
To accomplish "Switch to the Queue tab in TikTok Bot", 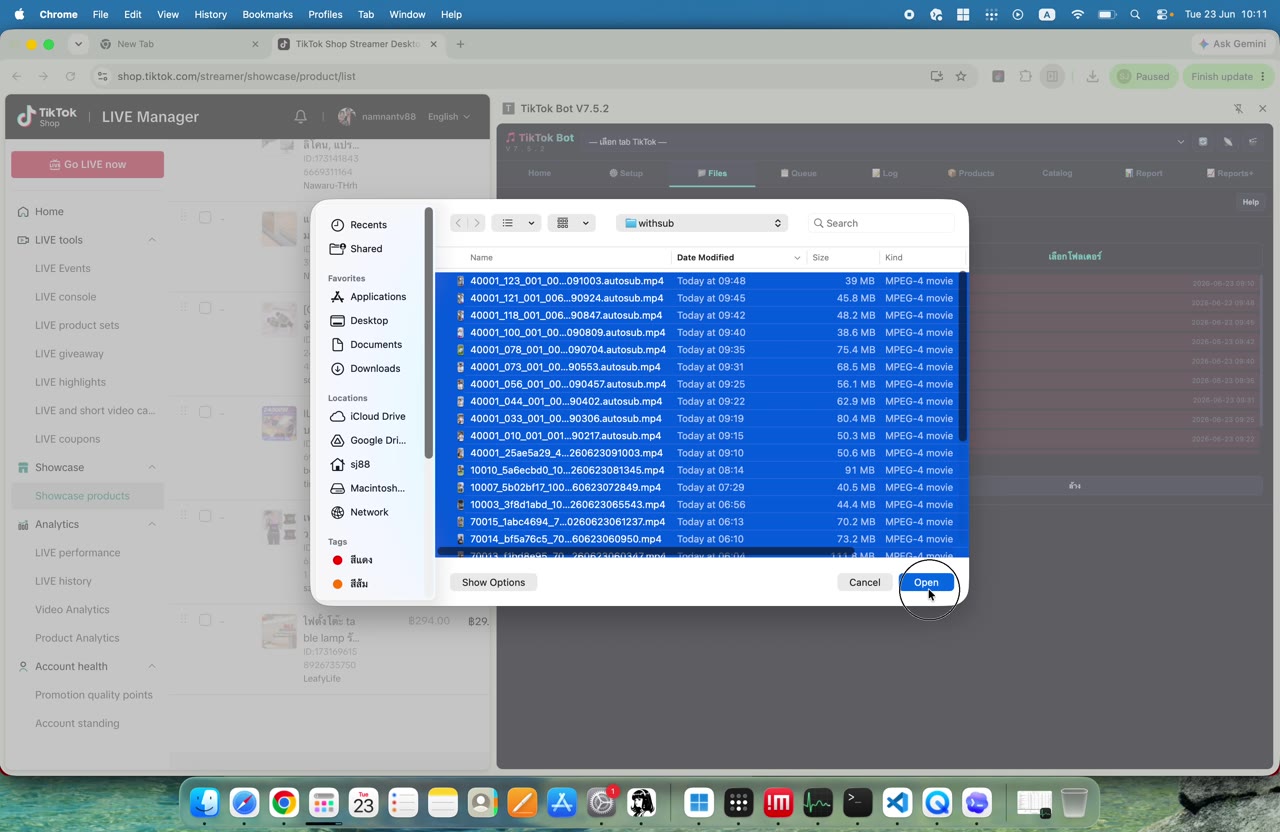I will click(x=798, y=173).
